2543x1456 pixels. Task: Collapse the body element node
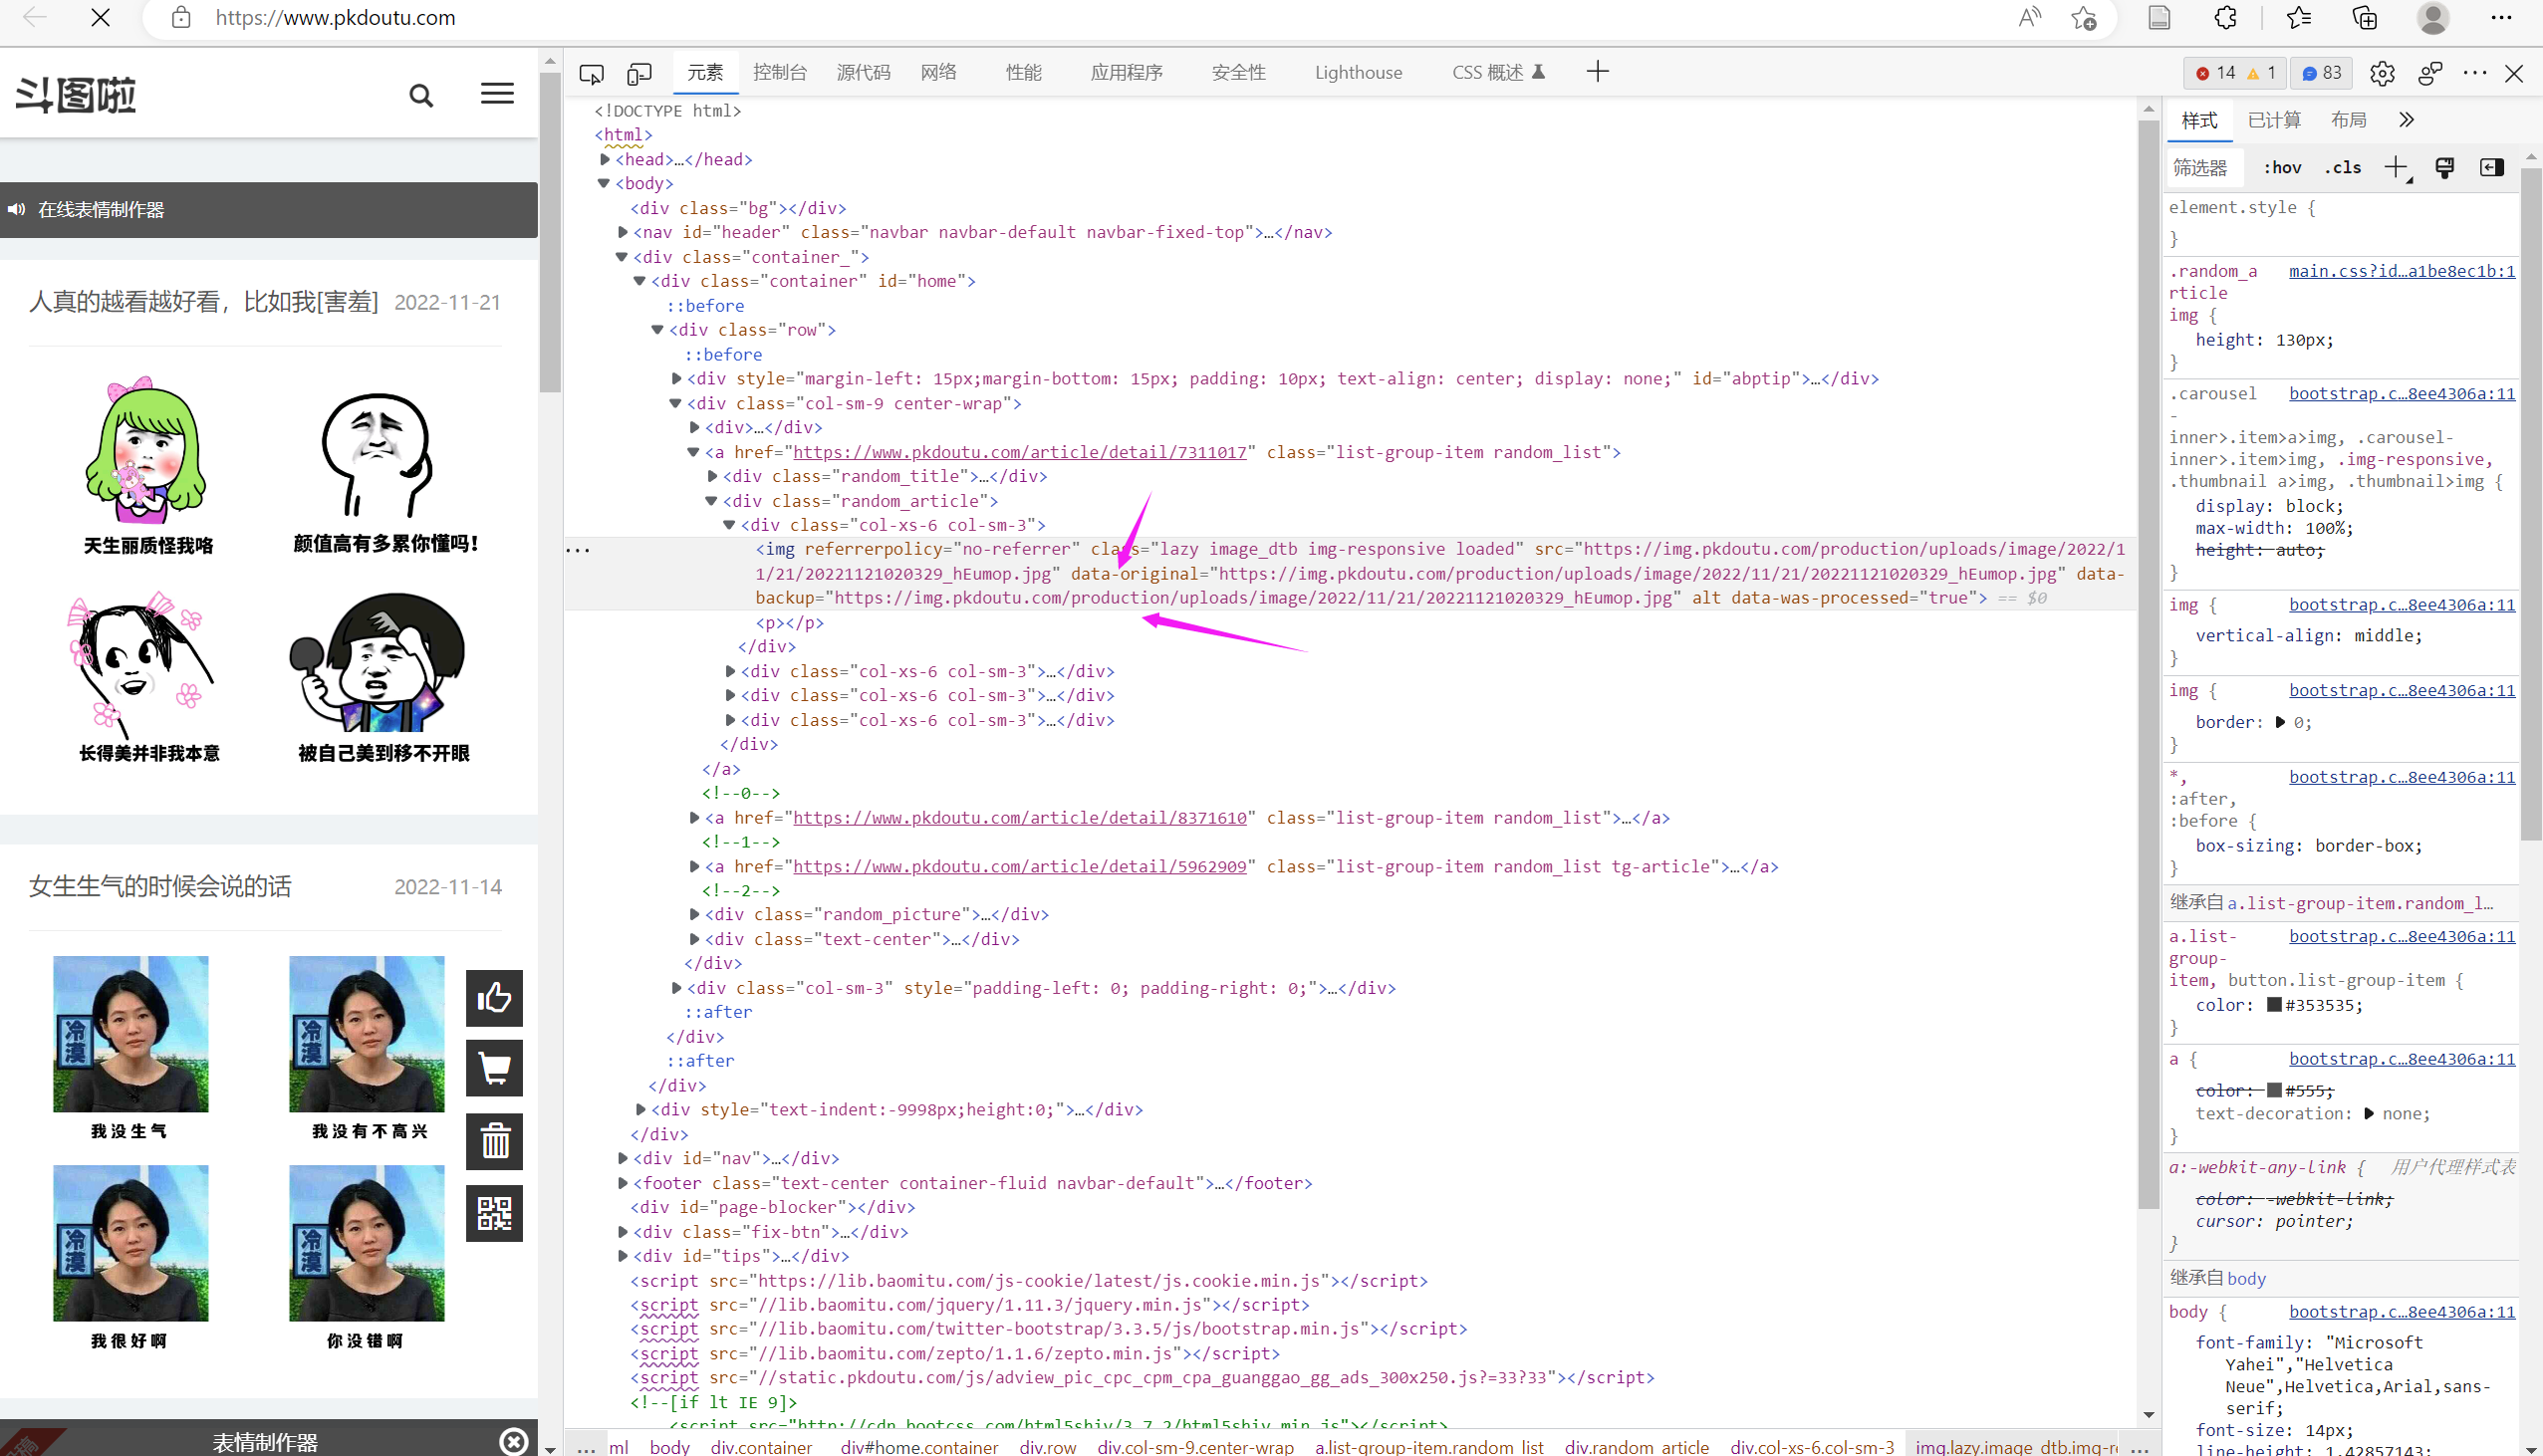click(x=604, y=183)
